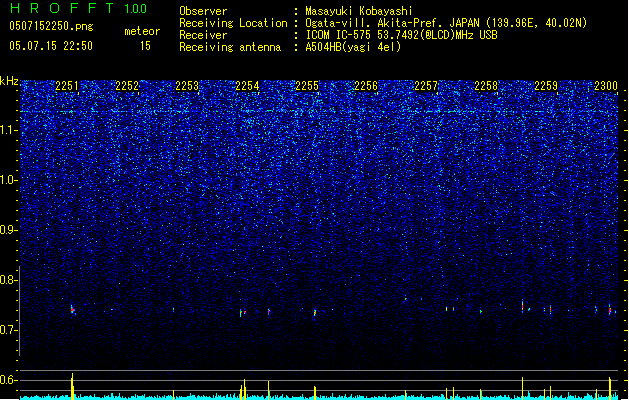
Task: Click the A504HB(yagi 4el) antenna value
Action: tap(353, 47)
